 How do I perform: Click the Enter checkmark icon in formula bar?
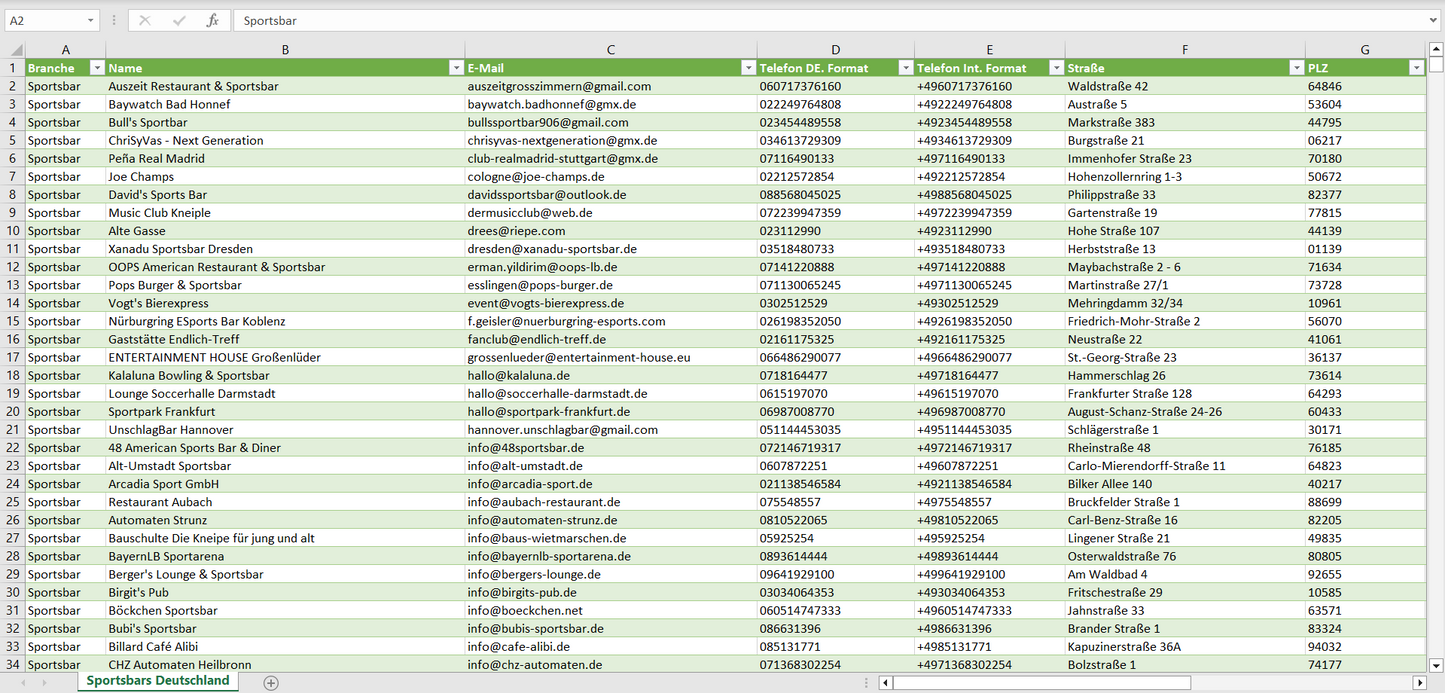click(x=179, y=20)
